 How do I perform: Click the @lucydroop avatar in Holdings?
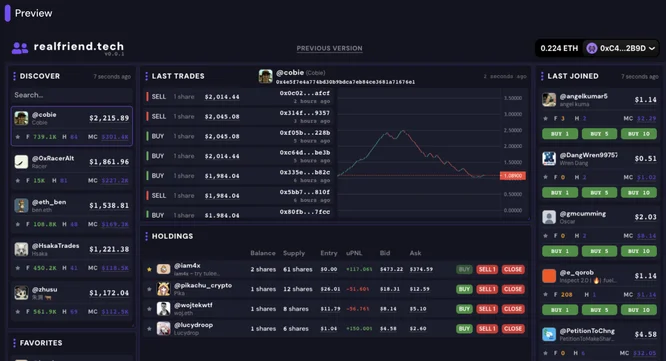(x=164, y=328)
